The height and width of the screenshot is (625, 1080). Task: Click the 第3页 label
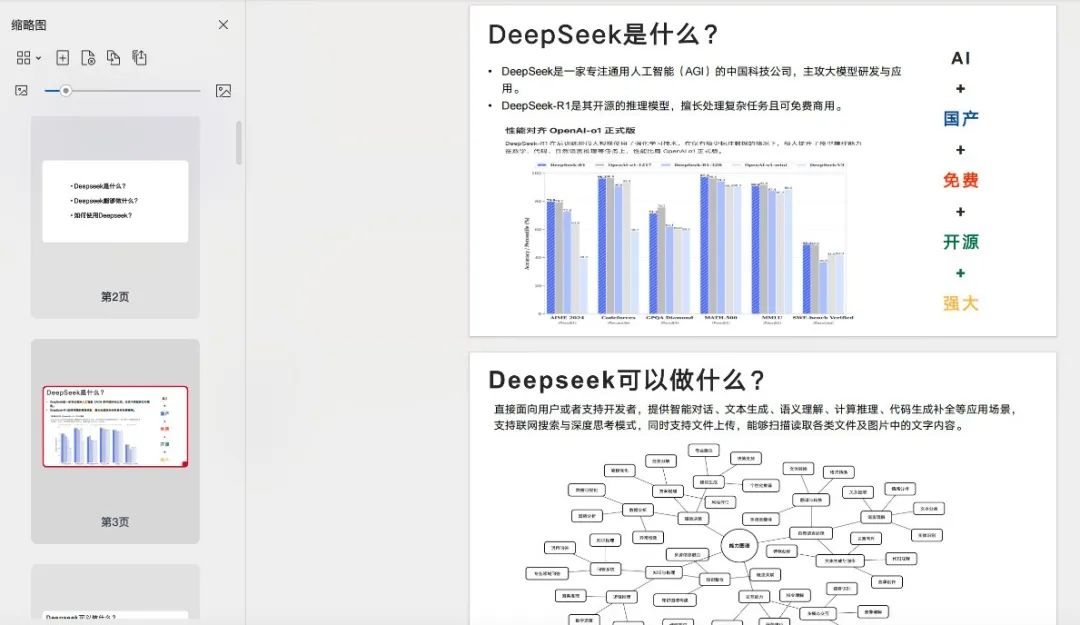click(115, 522)
